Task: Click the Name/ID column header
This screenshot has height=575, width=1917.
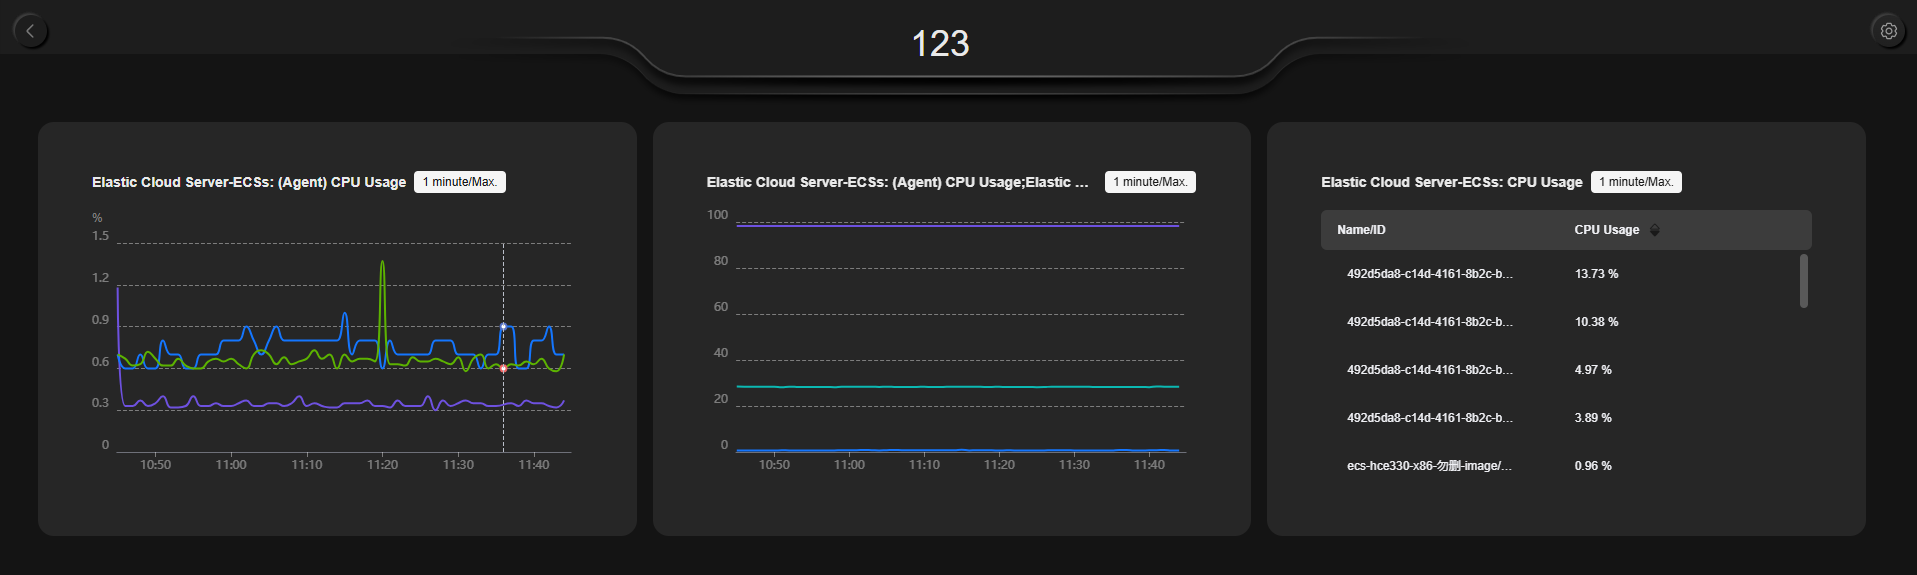Action: click(x=1361, y=230)
